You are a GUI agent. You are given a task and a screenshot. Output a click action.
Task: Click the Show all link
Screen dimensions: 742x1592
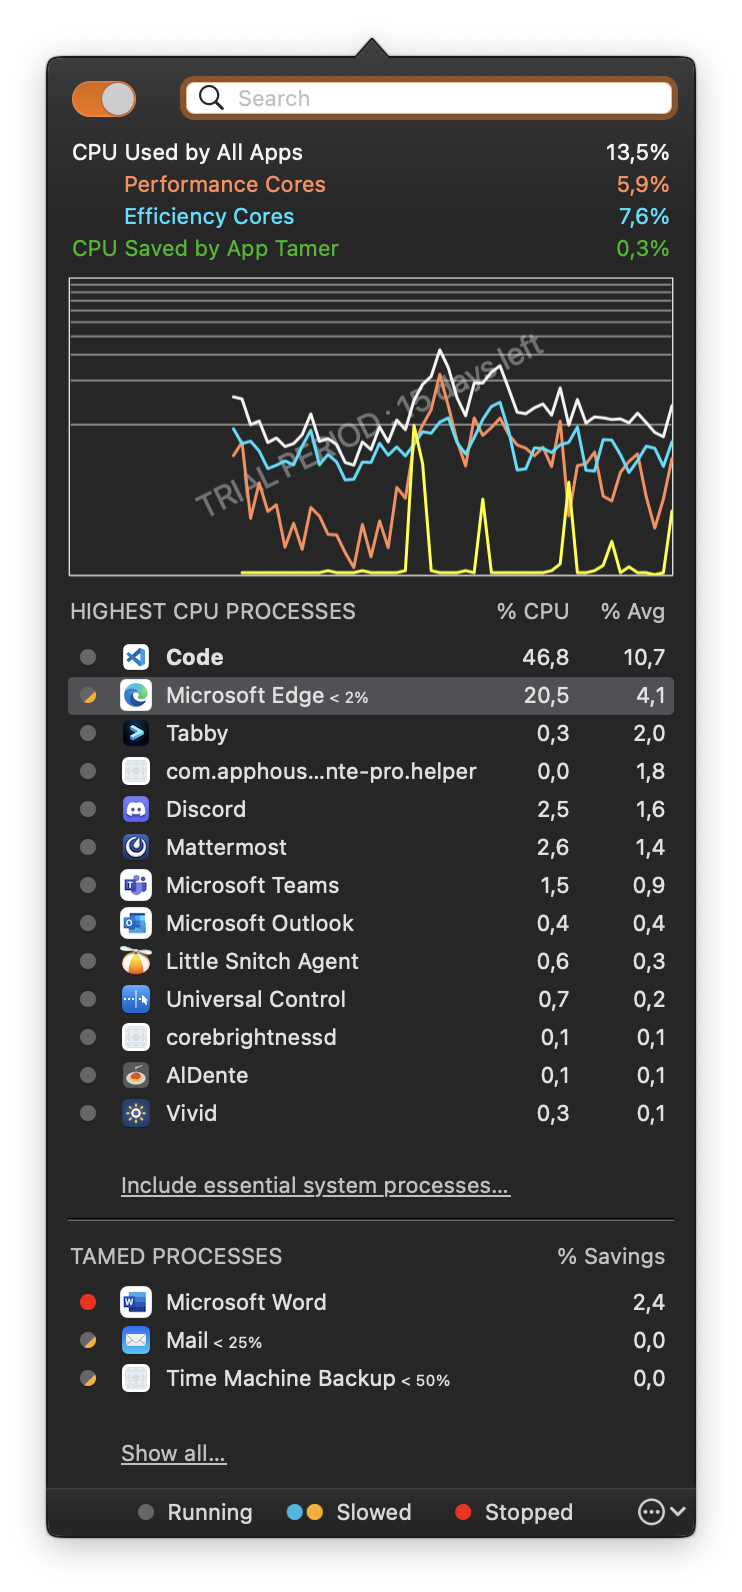(173, 1454)
